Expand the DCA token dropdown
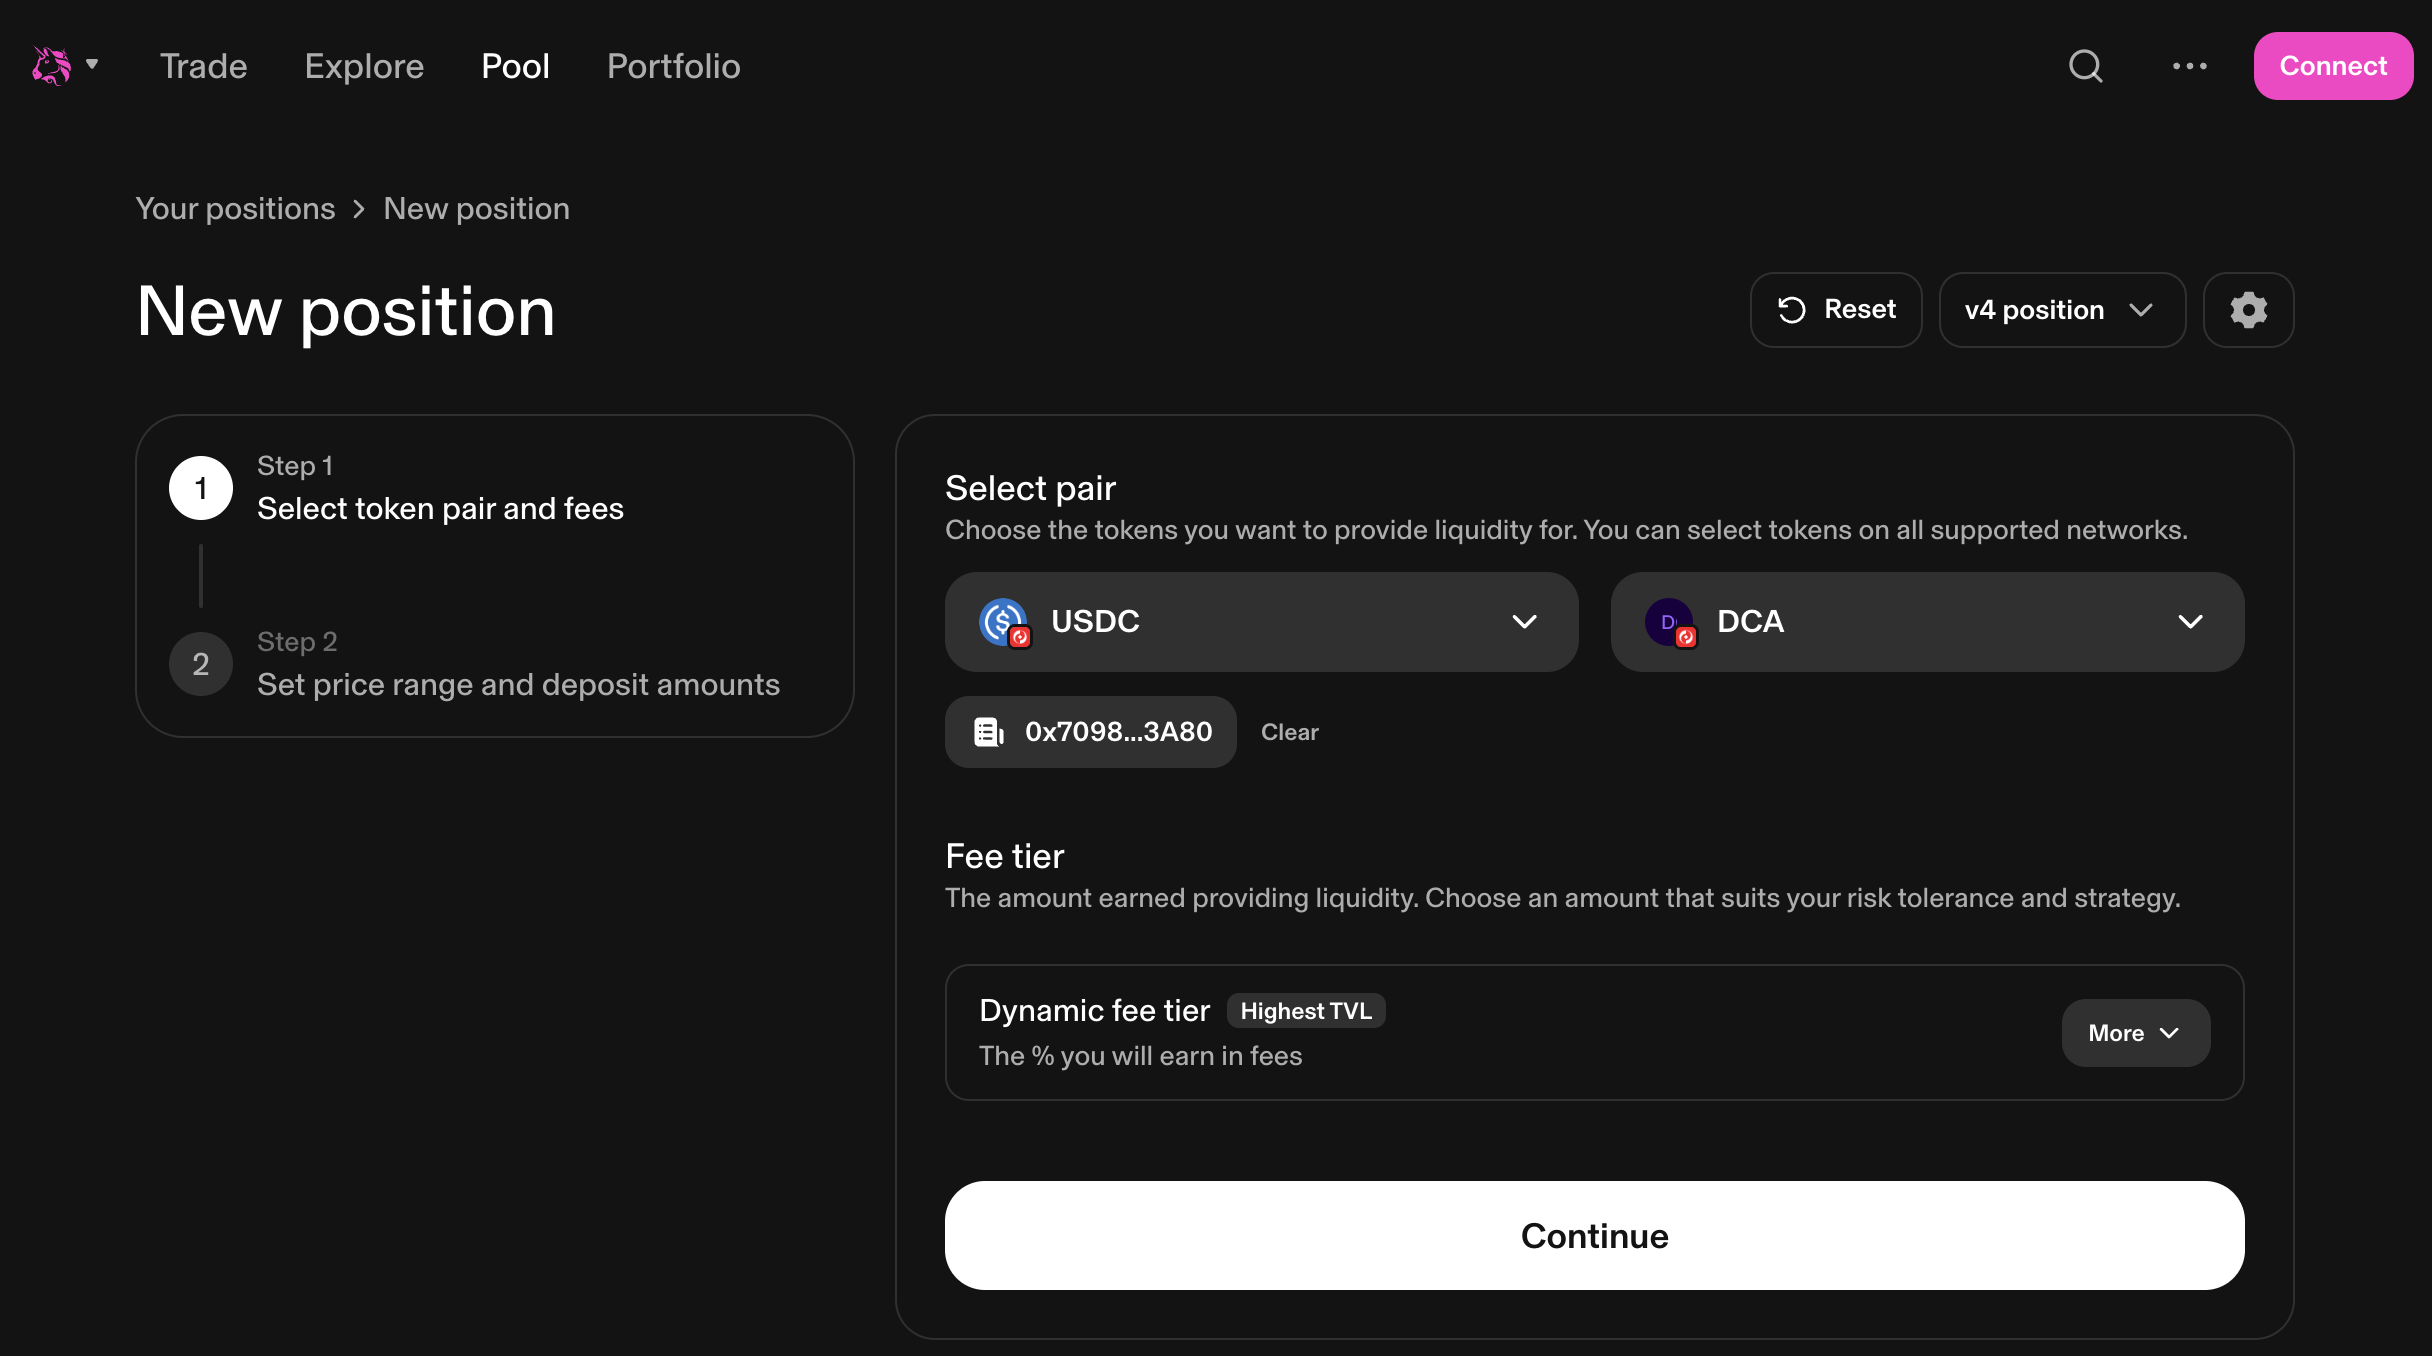The image size is (2432, 1356). coord(2190,622)
